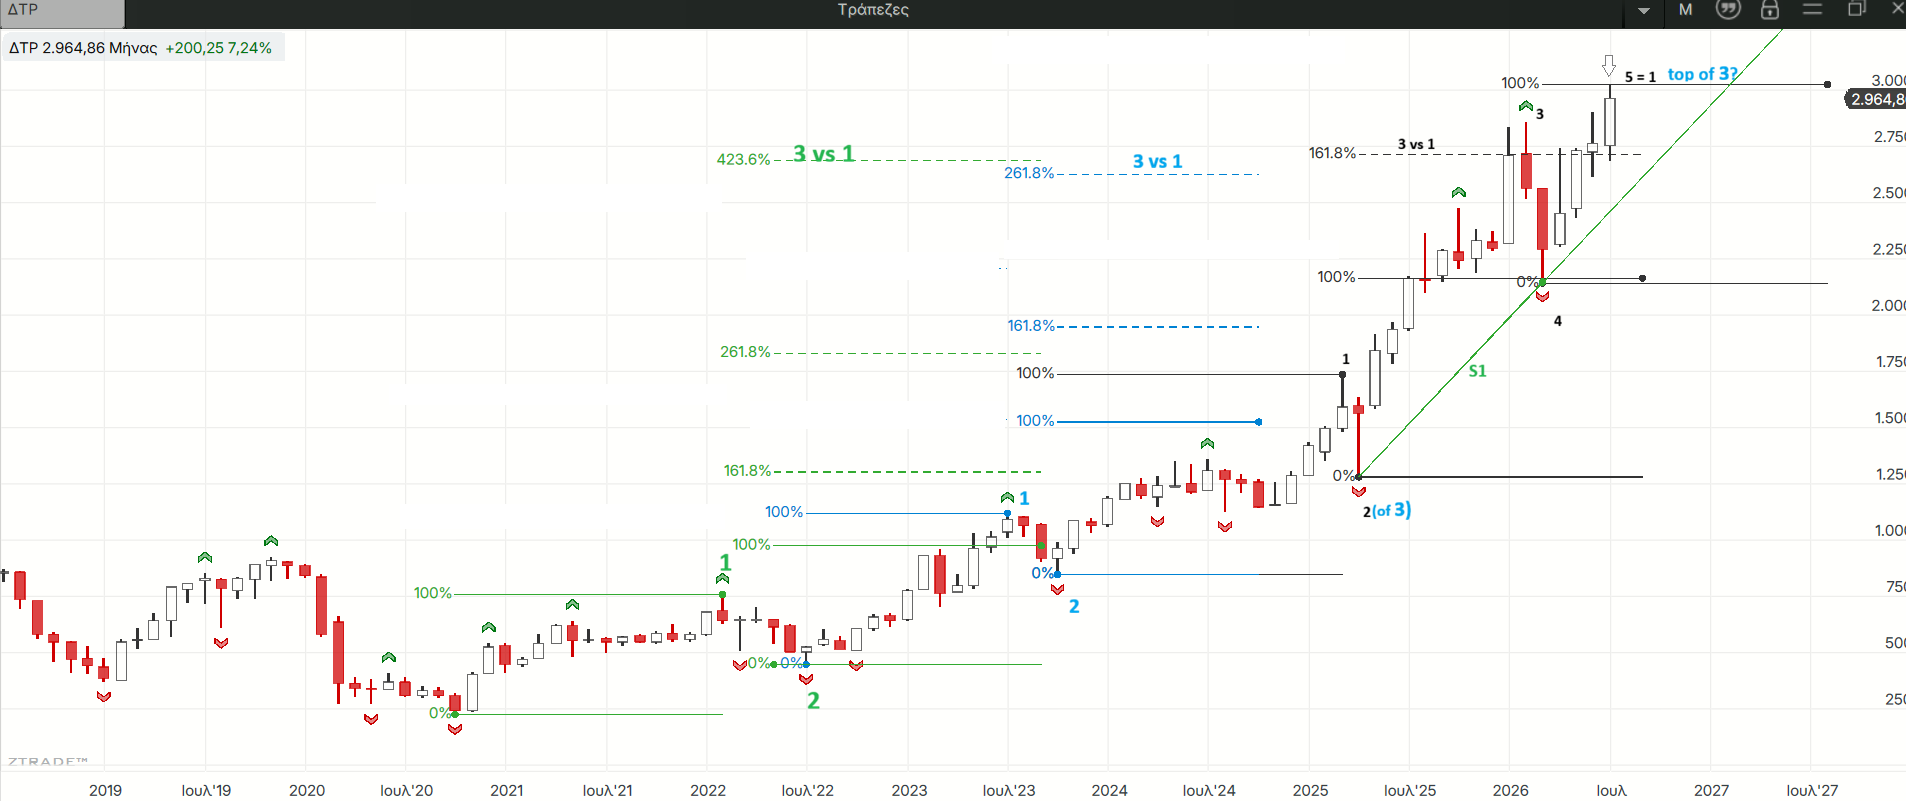1906x801 pixels.
Task: Open the hamburger menu icon in title bar
Action: [x=1813, y=9]
